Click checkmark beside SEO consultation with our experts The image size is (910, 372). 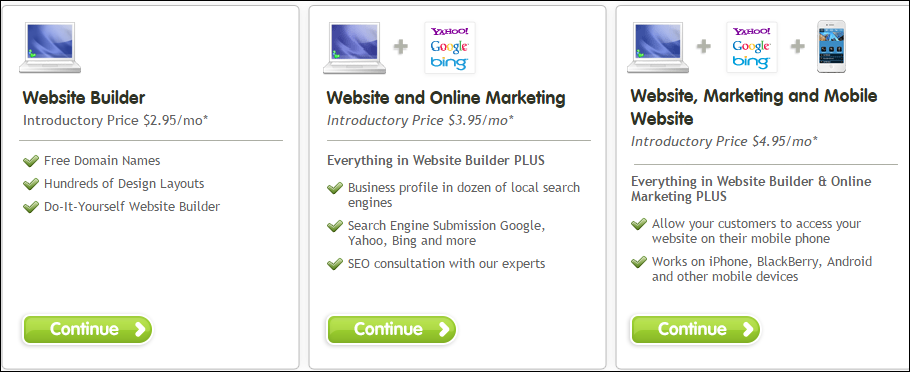pos(335,264)
